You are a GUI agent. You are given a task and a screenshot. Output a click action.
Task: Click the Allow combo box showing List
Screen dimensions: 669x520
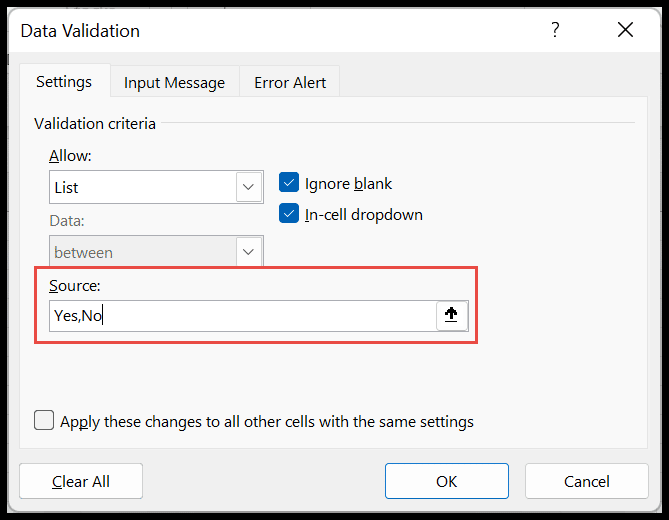click(142, 187)
